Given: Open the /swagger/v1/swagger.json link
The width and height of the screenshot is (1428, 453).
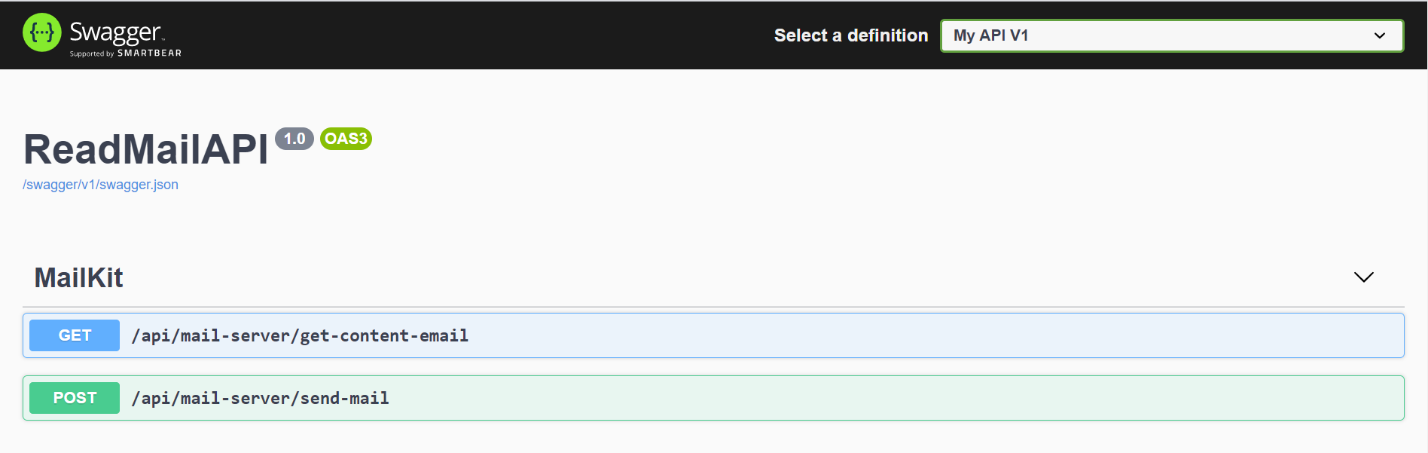Looking at the screenshot, I should coord(101,185).
